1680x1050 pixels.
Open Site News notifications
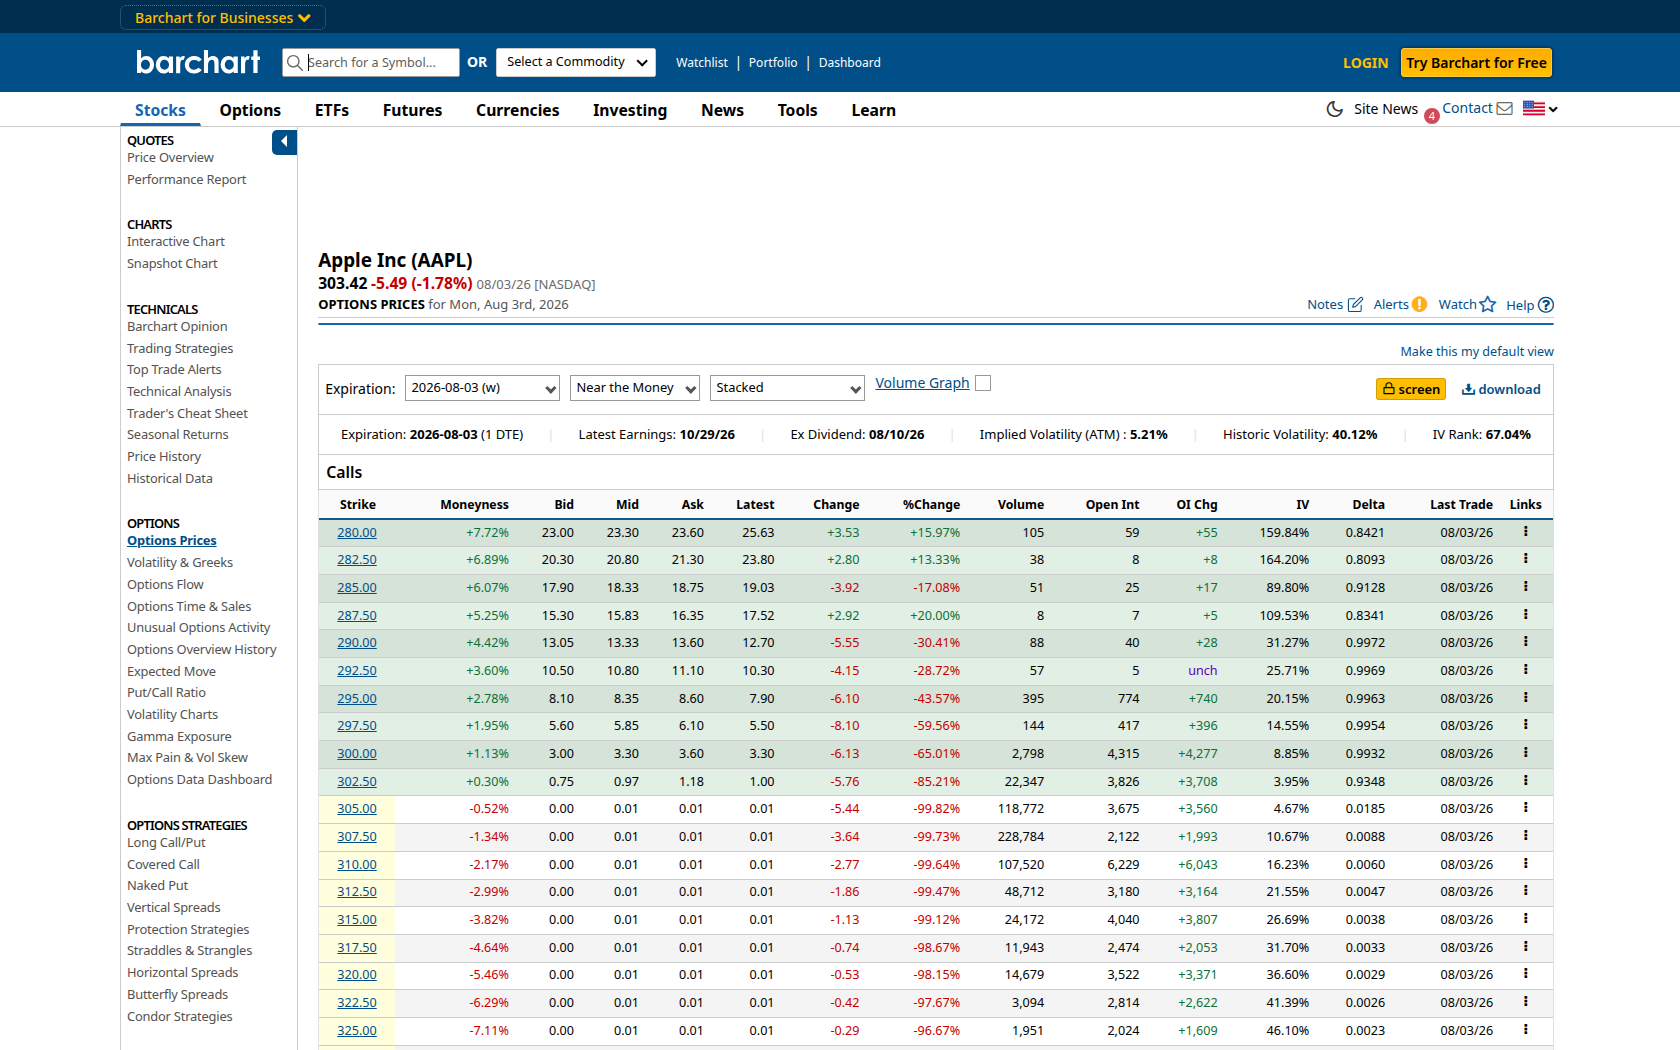(1385, 109)
